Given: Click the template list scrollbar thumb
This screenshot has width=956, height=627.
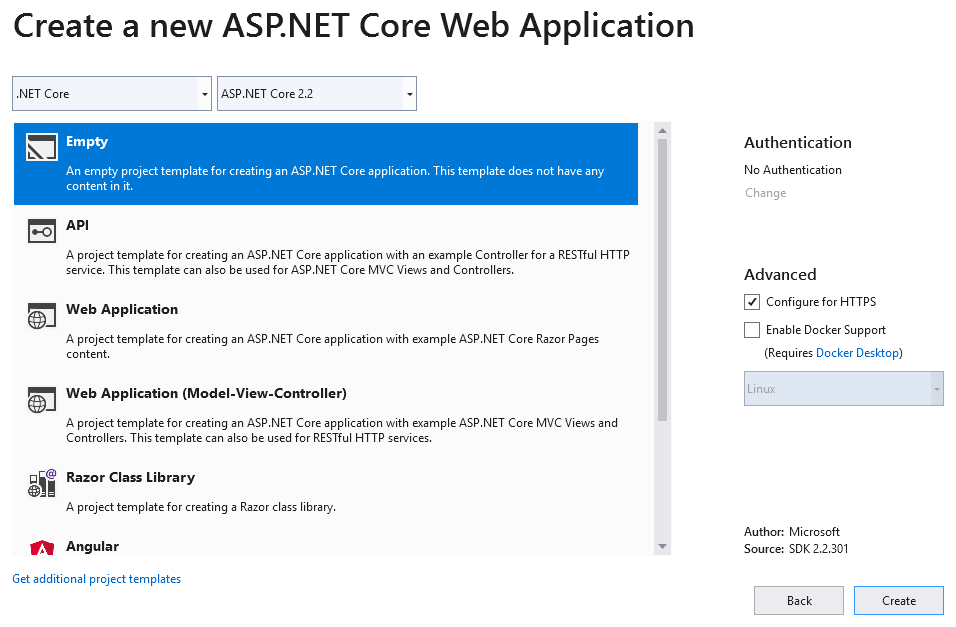Looking at the screenshot, I should coord(662,280).
